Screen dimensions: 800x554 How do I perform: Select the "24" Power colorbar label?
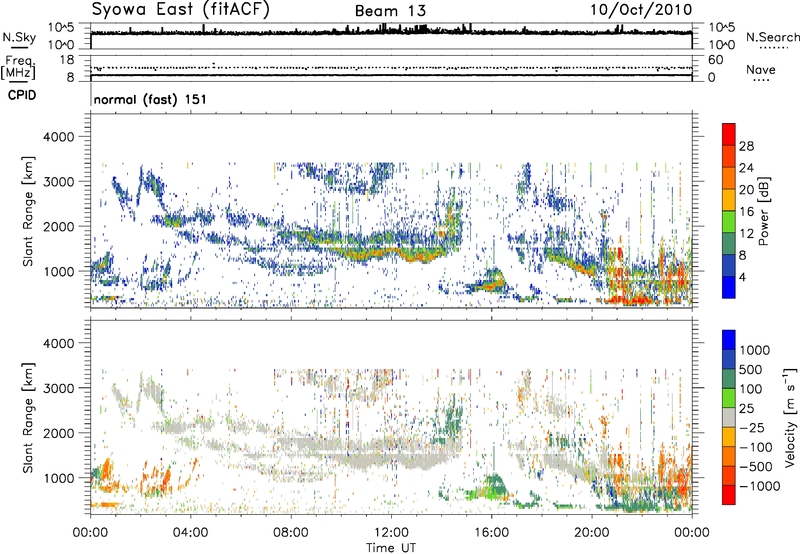[x=746, y=168]
